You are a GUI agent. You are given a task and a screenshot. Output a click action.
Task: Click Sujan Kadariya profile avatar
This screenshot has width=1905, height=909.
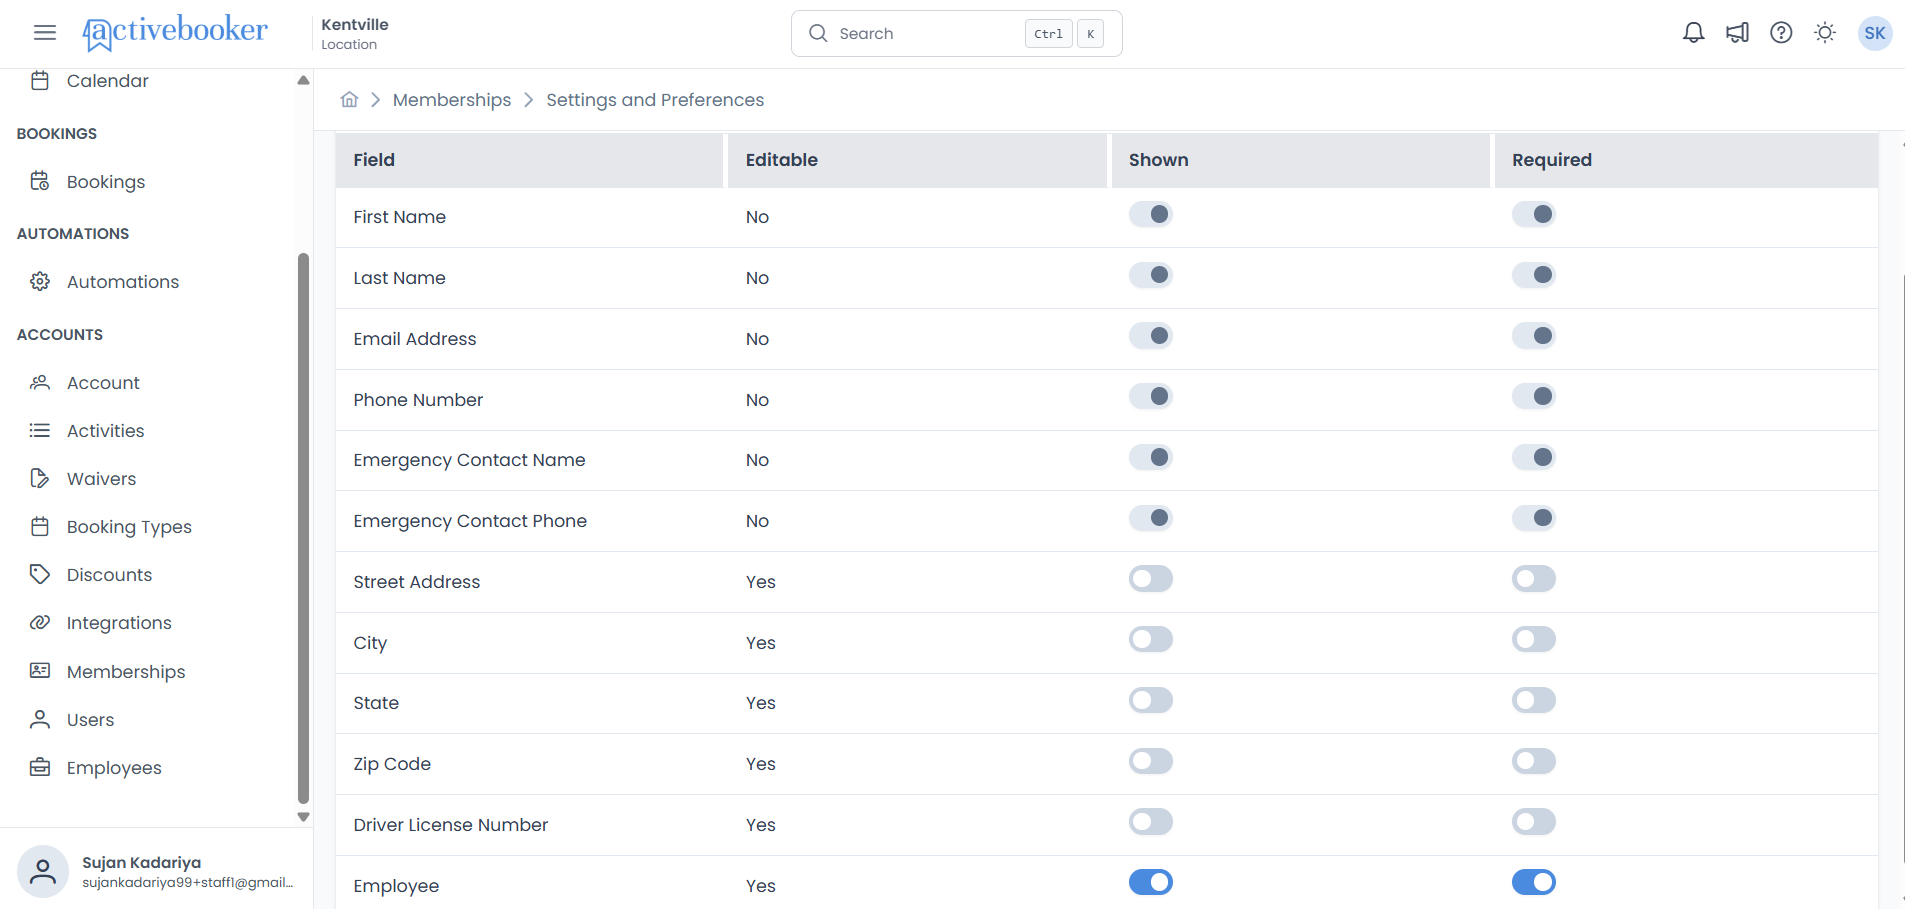click(43, 871)
